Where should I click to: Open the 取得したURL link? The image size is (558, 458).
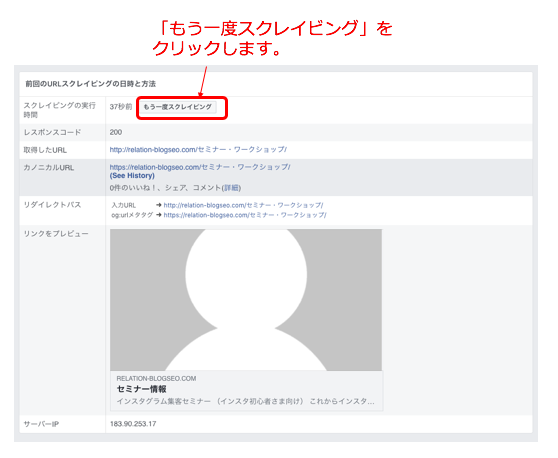pyautogui.click(x=198, y=149)
